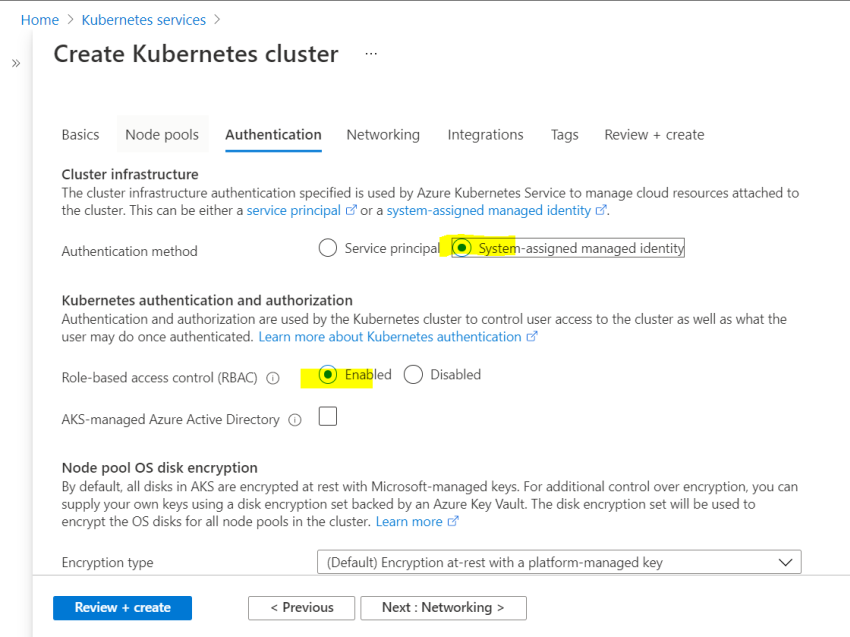Viewport: 850px width, 637px height.
Task: Switch to the Networking tab
Action: [x=383, y=134]
